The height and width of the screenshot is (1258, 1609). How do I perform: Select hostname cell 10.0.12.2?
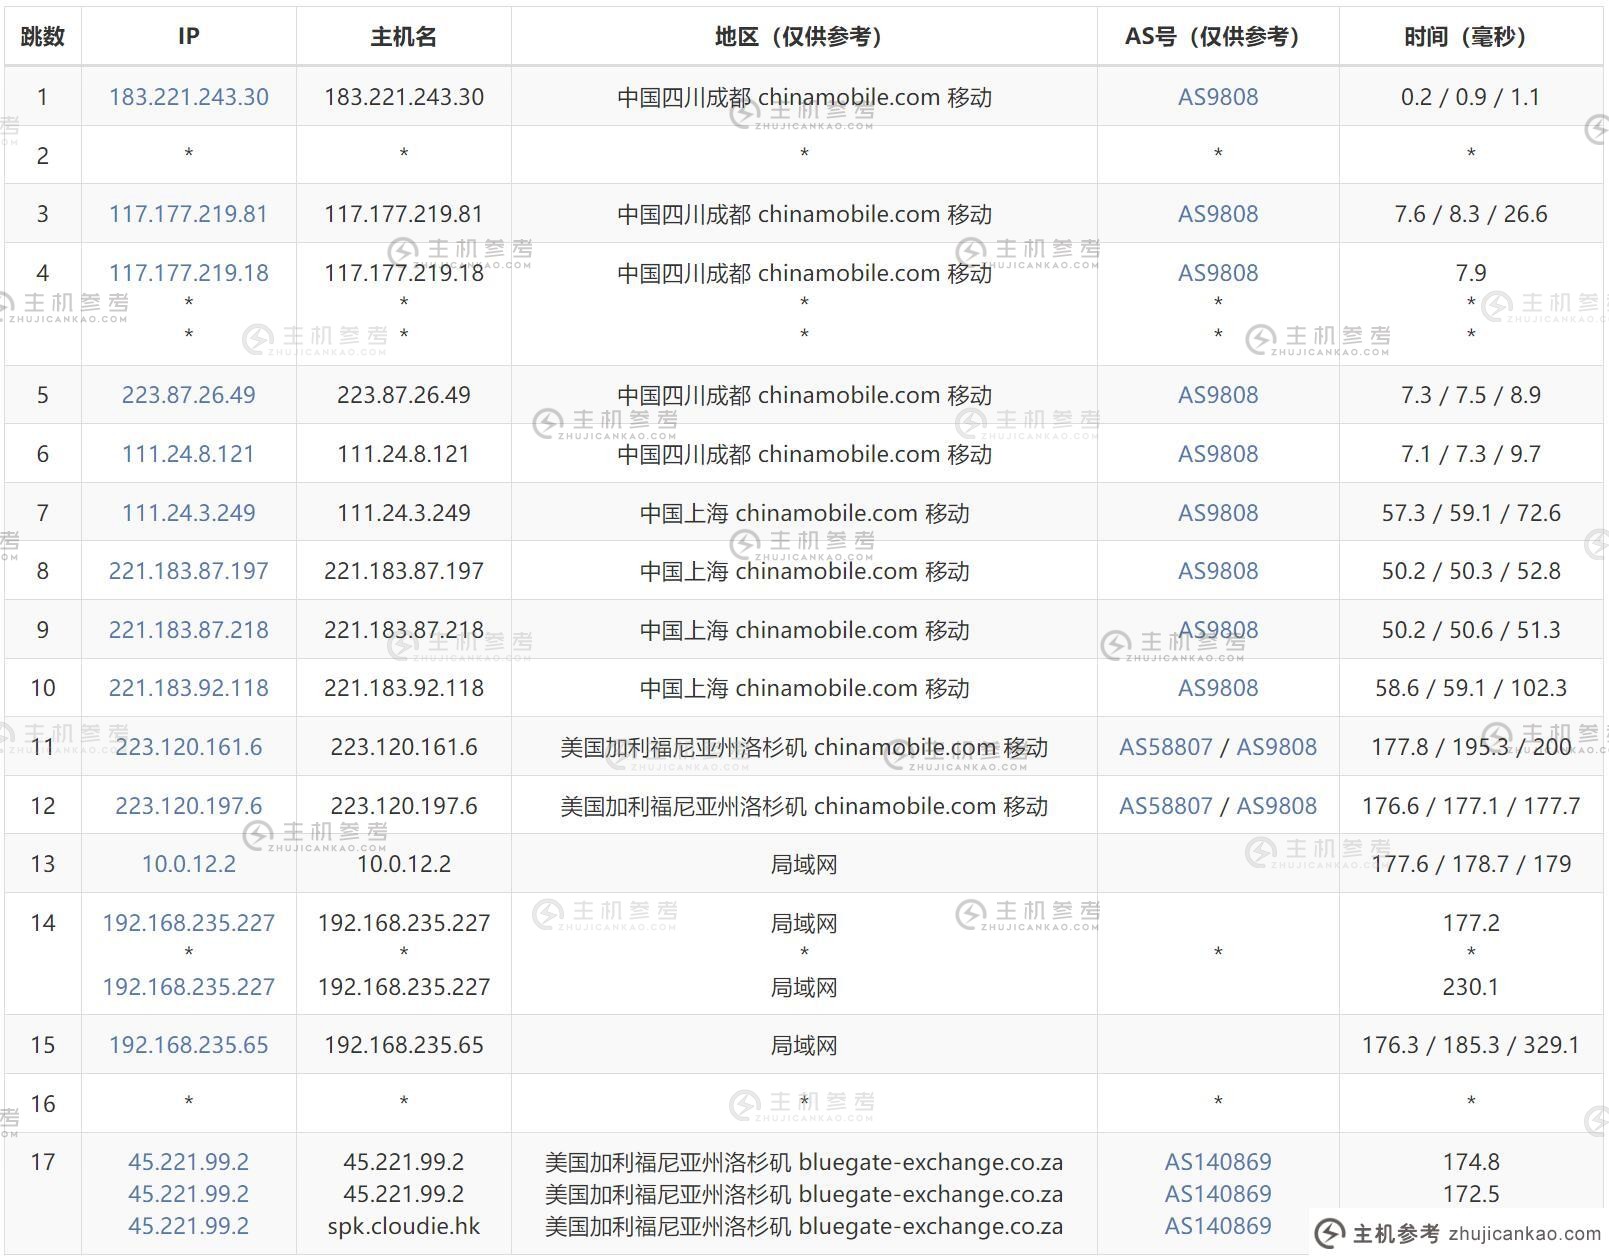tap(404, 864)
